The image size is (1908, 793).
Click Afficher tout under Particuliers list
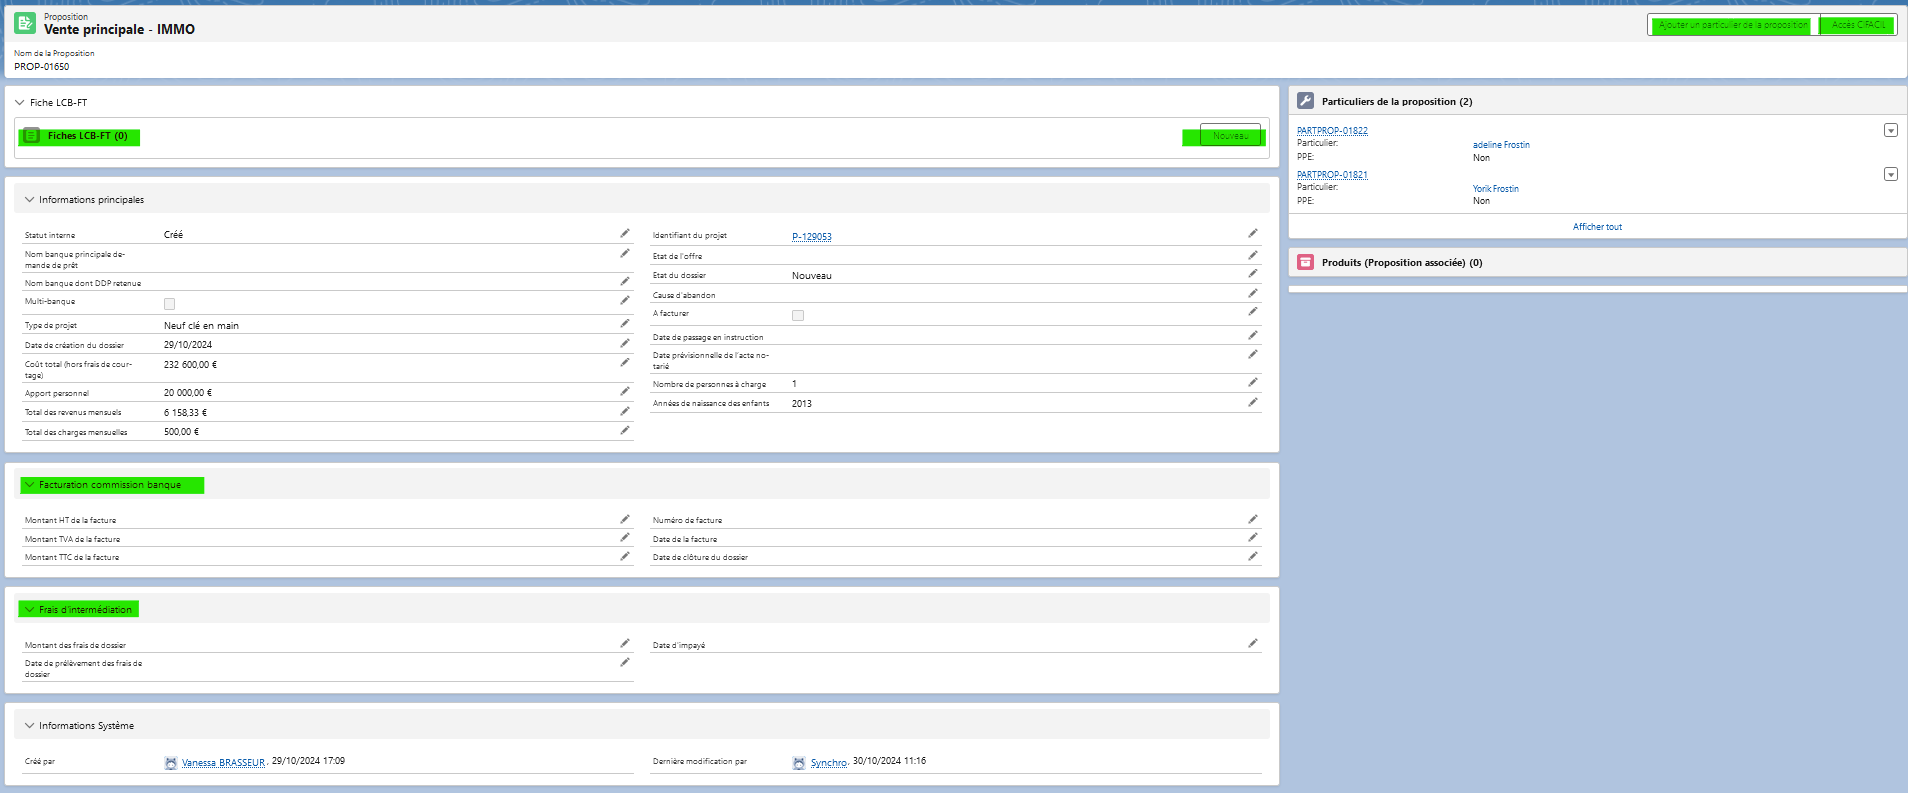[x=1597, y=227]
